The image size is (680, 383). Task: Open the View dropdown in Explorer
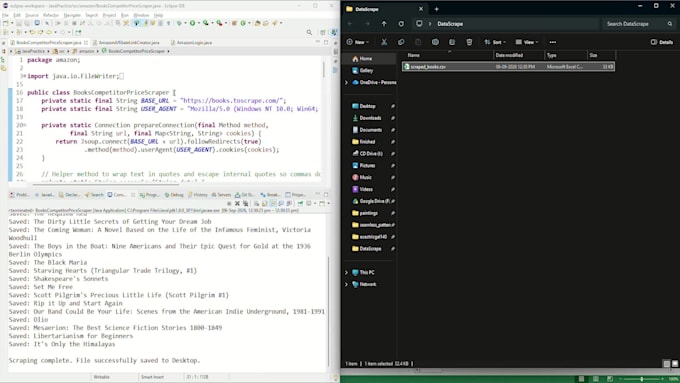(x=526, y=42)
